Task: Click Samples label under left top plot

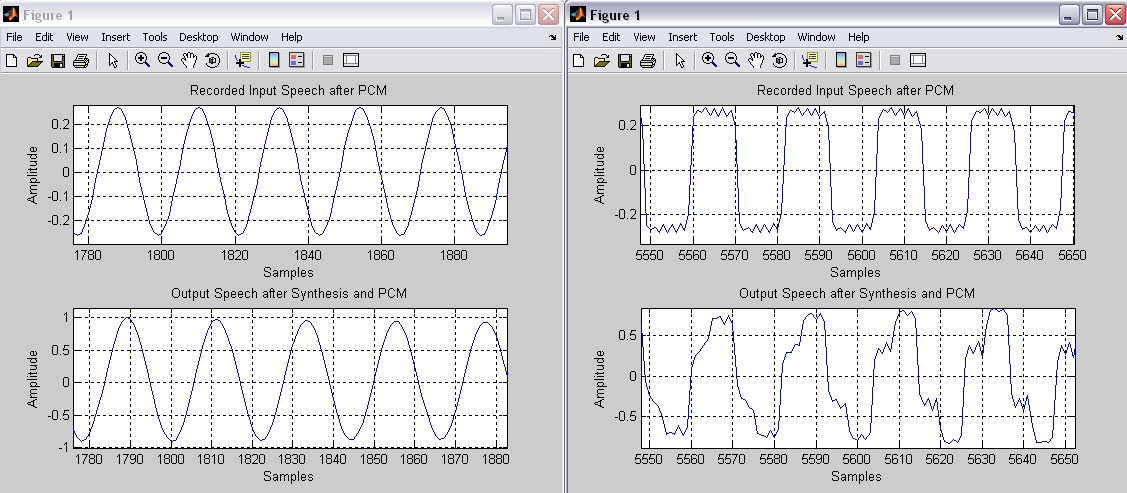Action: 288,272
